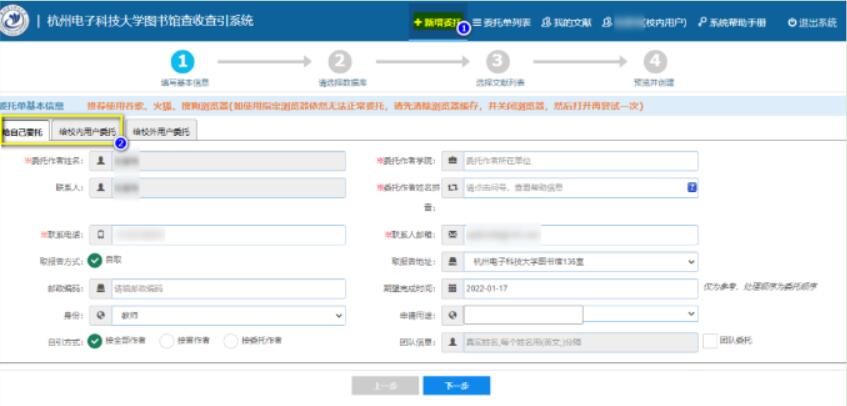Click the envelope icon for contact email
The height and width of the screenshot is (406, 847).
pyautogui.click(x=453, y=235)
